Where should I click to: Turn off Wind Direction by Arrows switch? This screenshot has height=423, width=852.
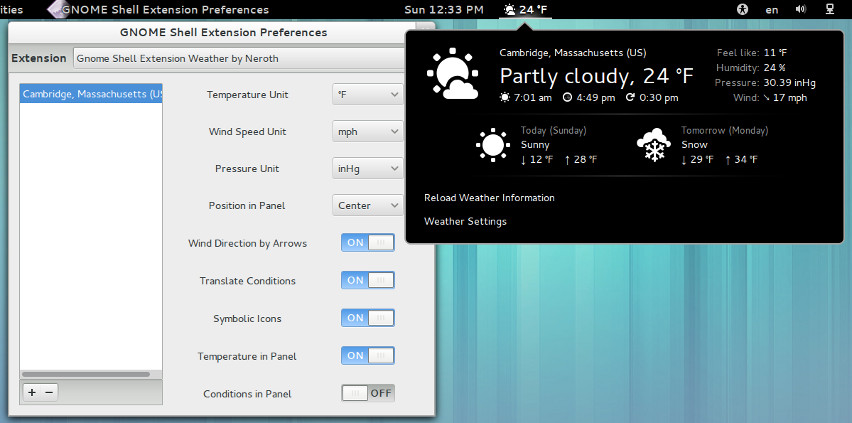pos(368,243)
